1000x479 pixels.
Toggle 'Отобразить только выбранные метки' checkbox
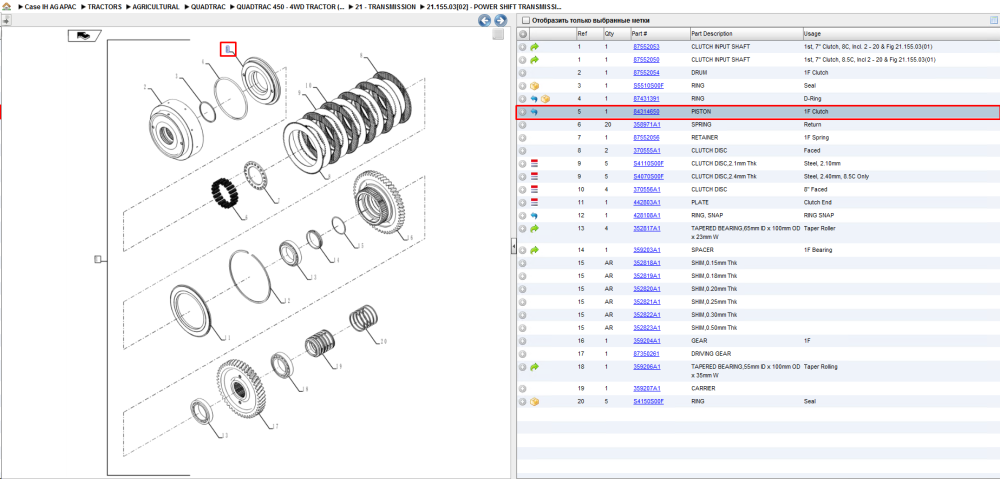(525, 20)
